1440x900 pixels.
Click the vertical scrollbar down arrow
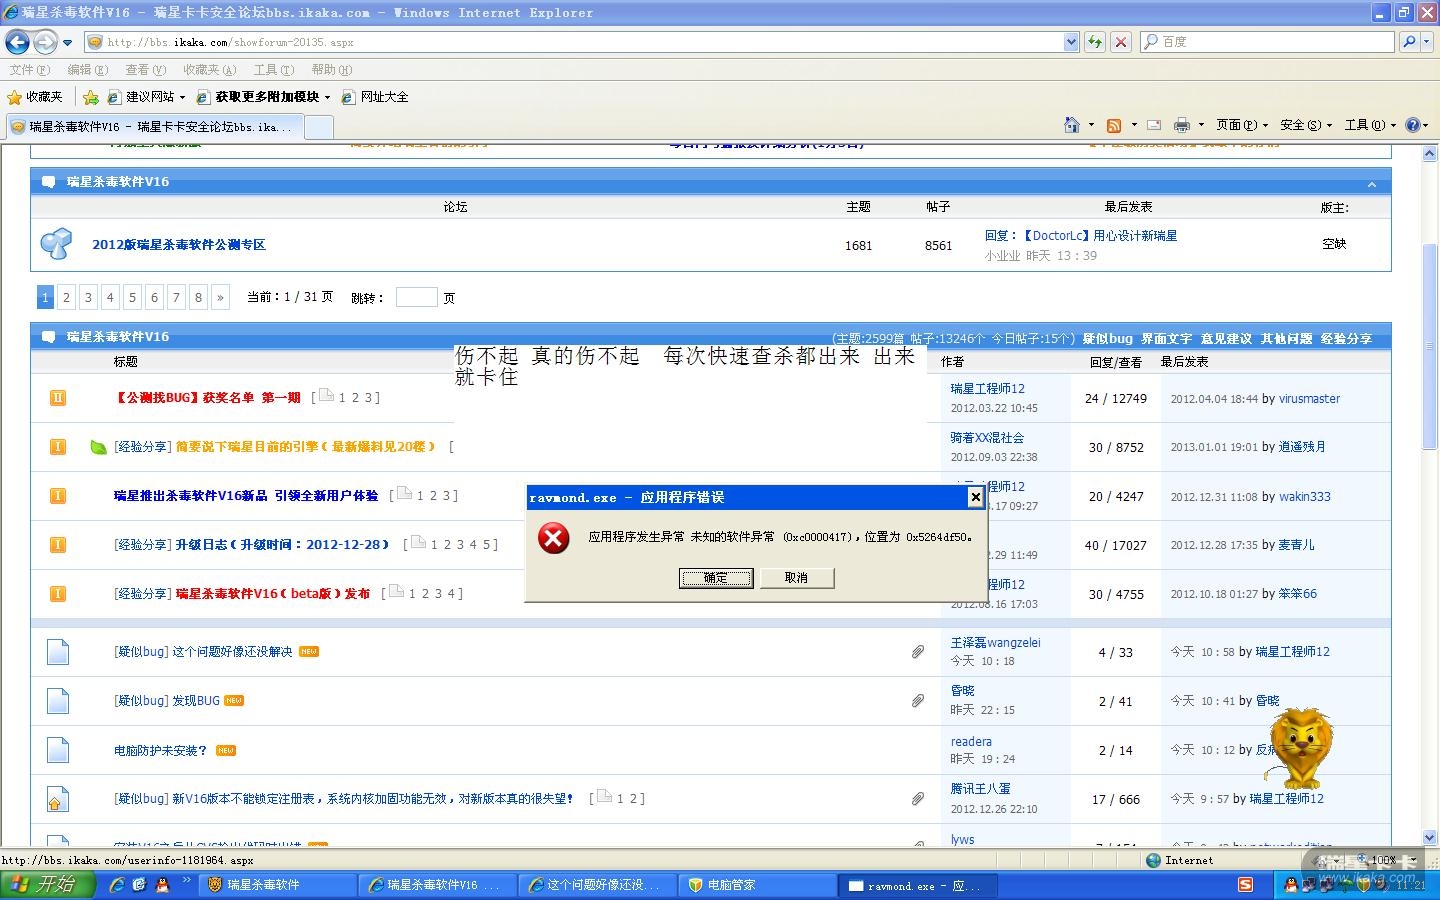pos(1430,838)
